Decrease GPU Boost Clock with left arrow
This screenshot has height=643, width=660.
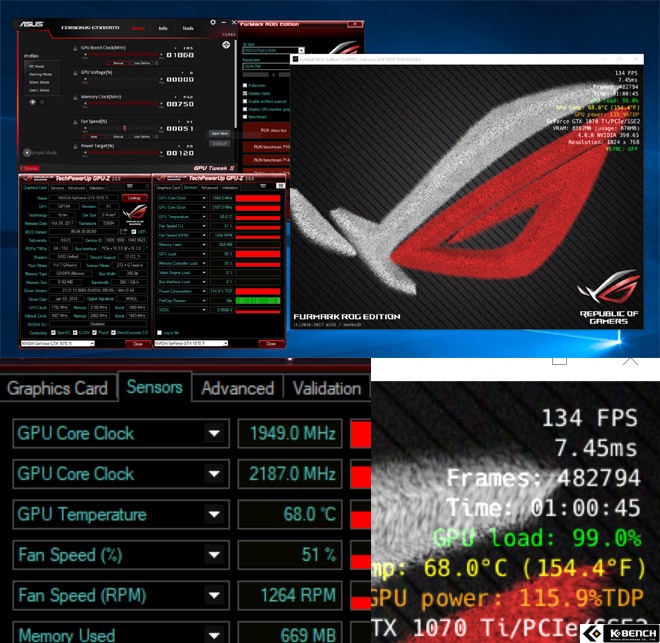tap(85, 55)
